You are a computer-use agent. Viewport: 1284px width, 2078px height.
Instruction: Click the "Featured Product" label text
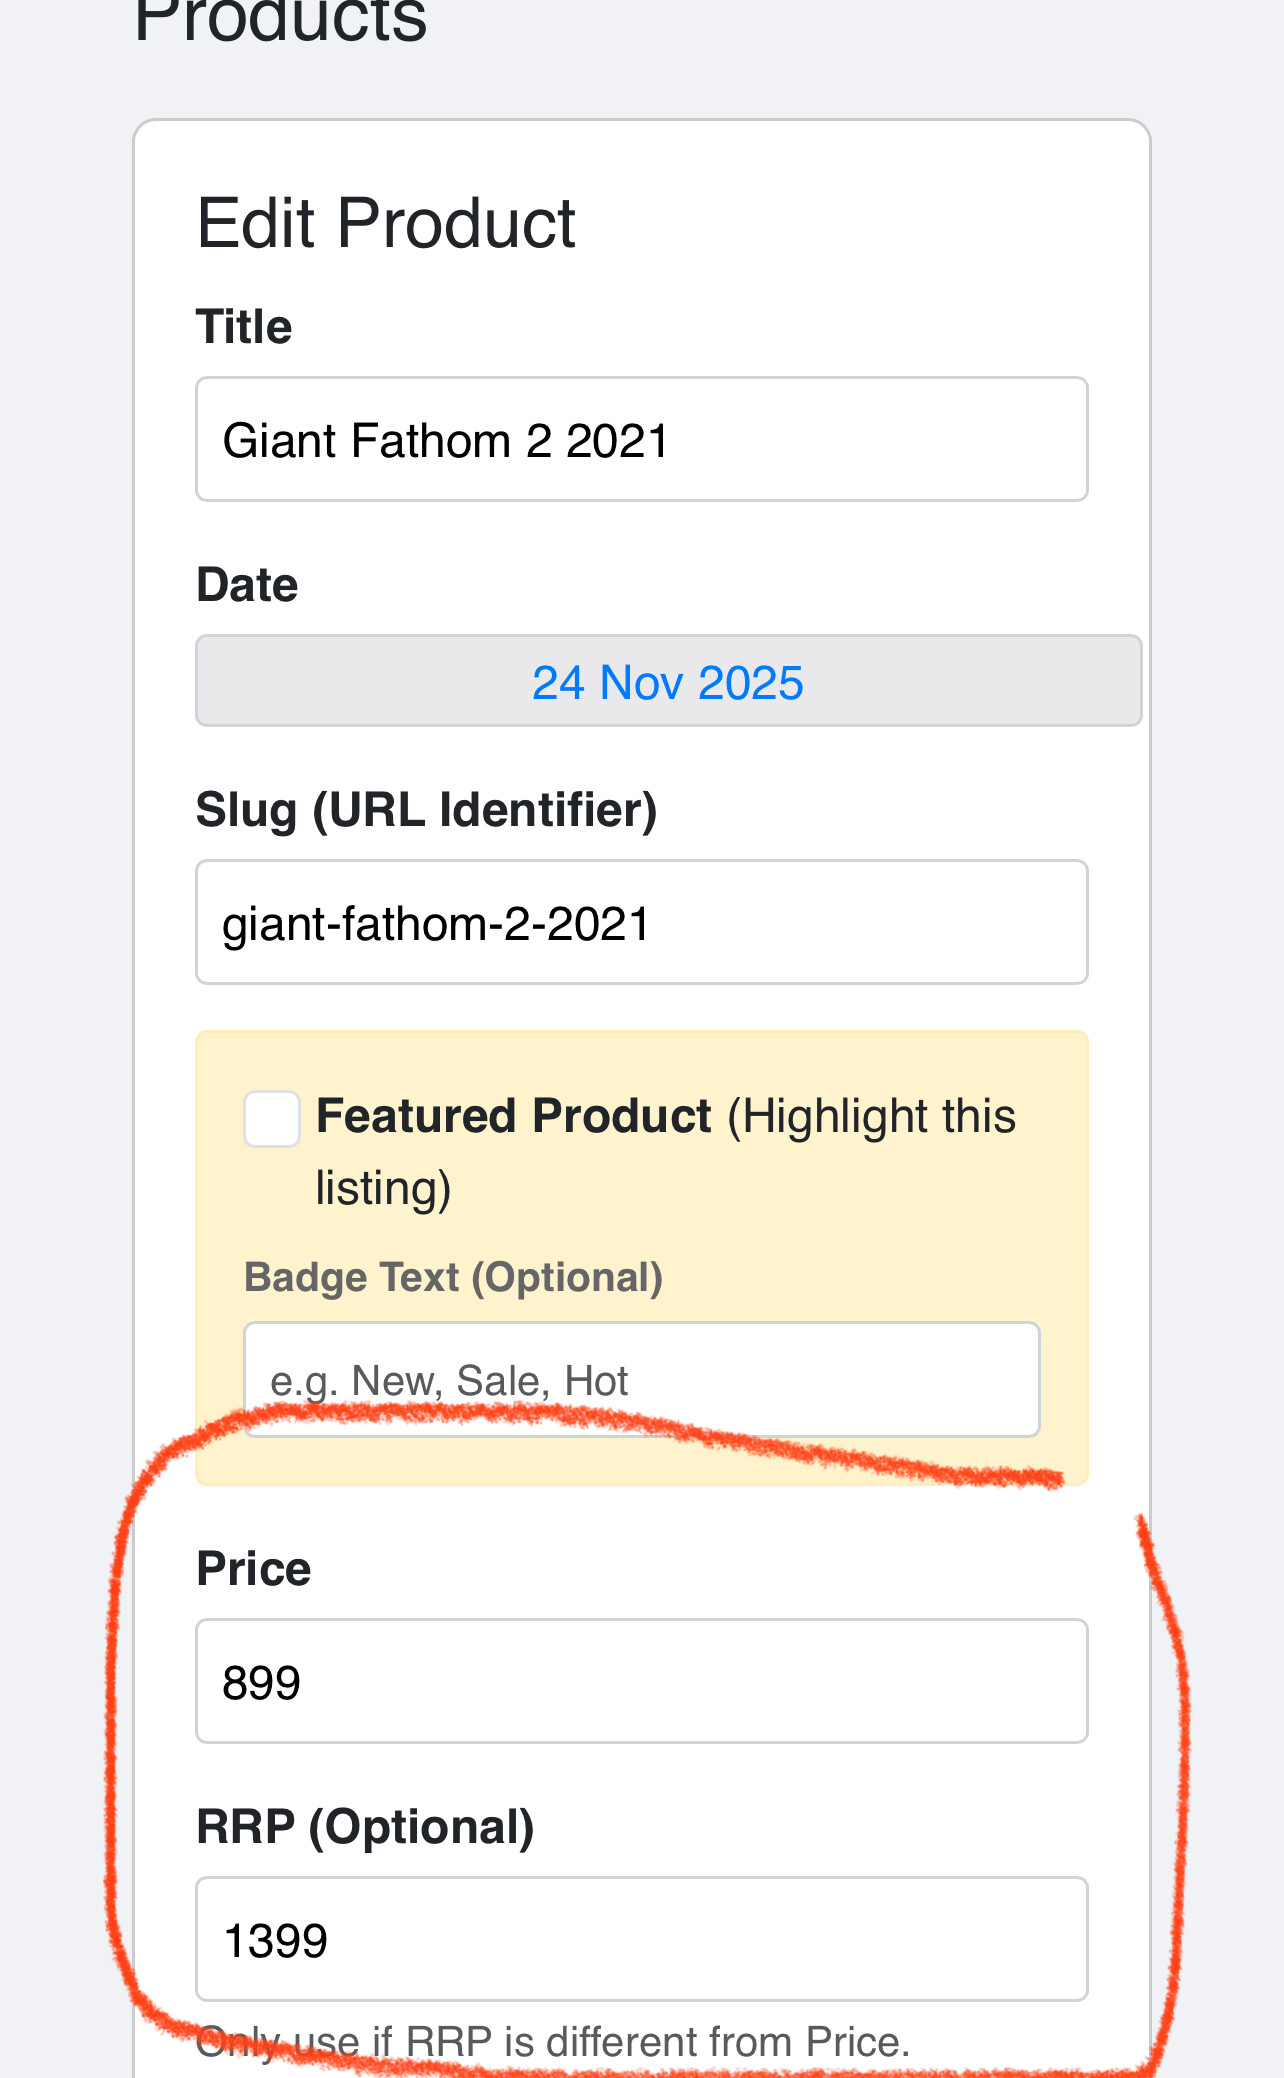(514, 1116)
